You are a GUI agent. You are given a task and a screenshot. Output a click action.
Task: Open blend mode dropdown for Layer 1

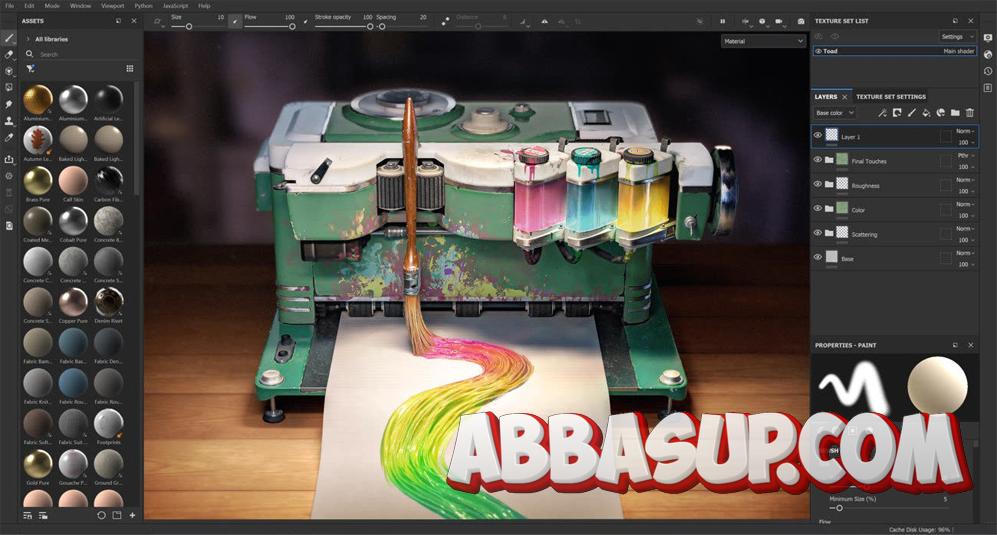(965, 131)
